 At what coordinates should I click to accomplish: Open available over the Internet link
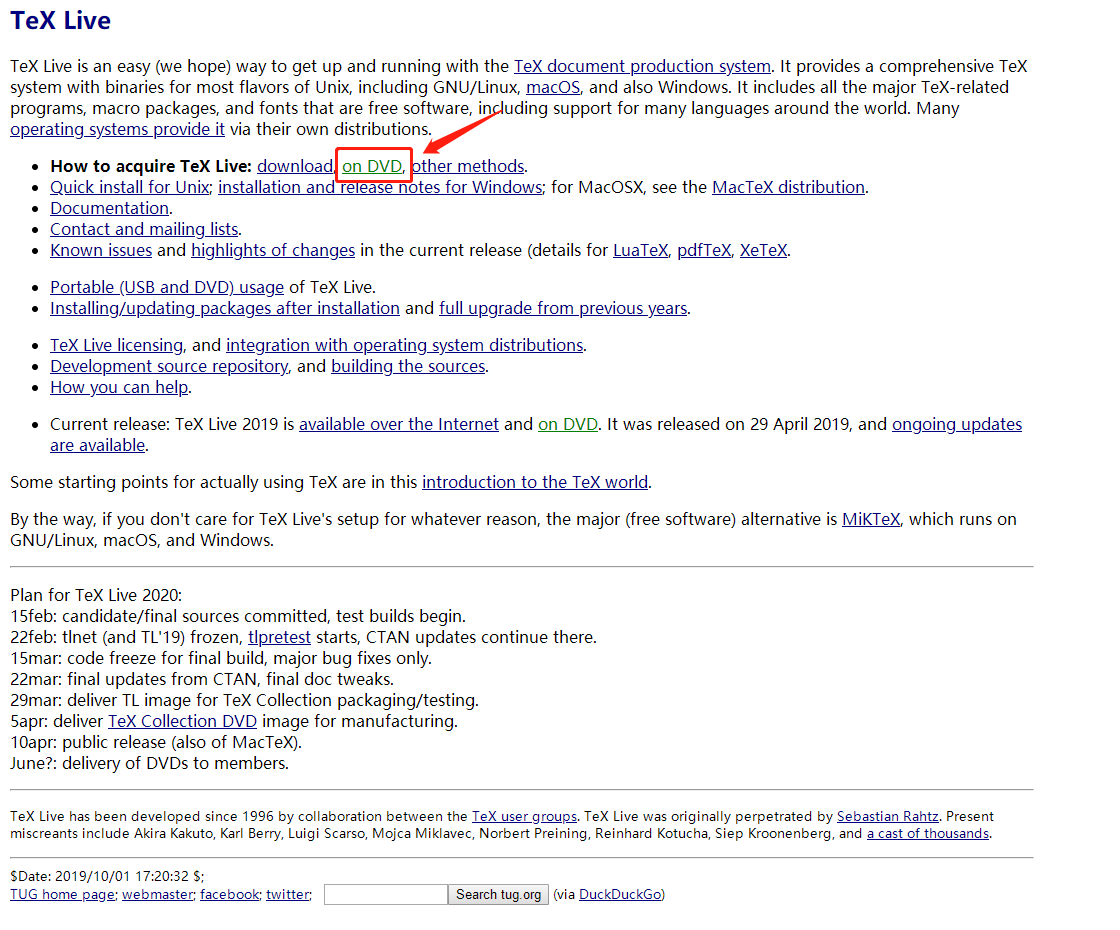pos(399,424)
